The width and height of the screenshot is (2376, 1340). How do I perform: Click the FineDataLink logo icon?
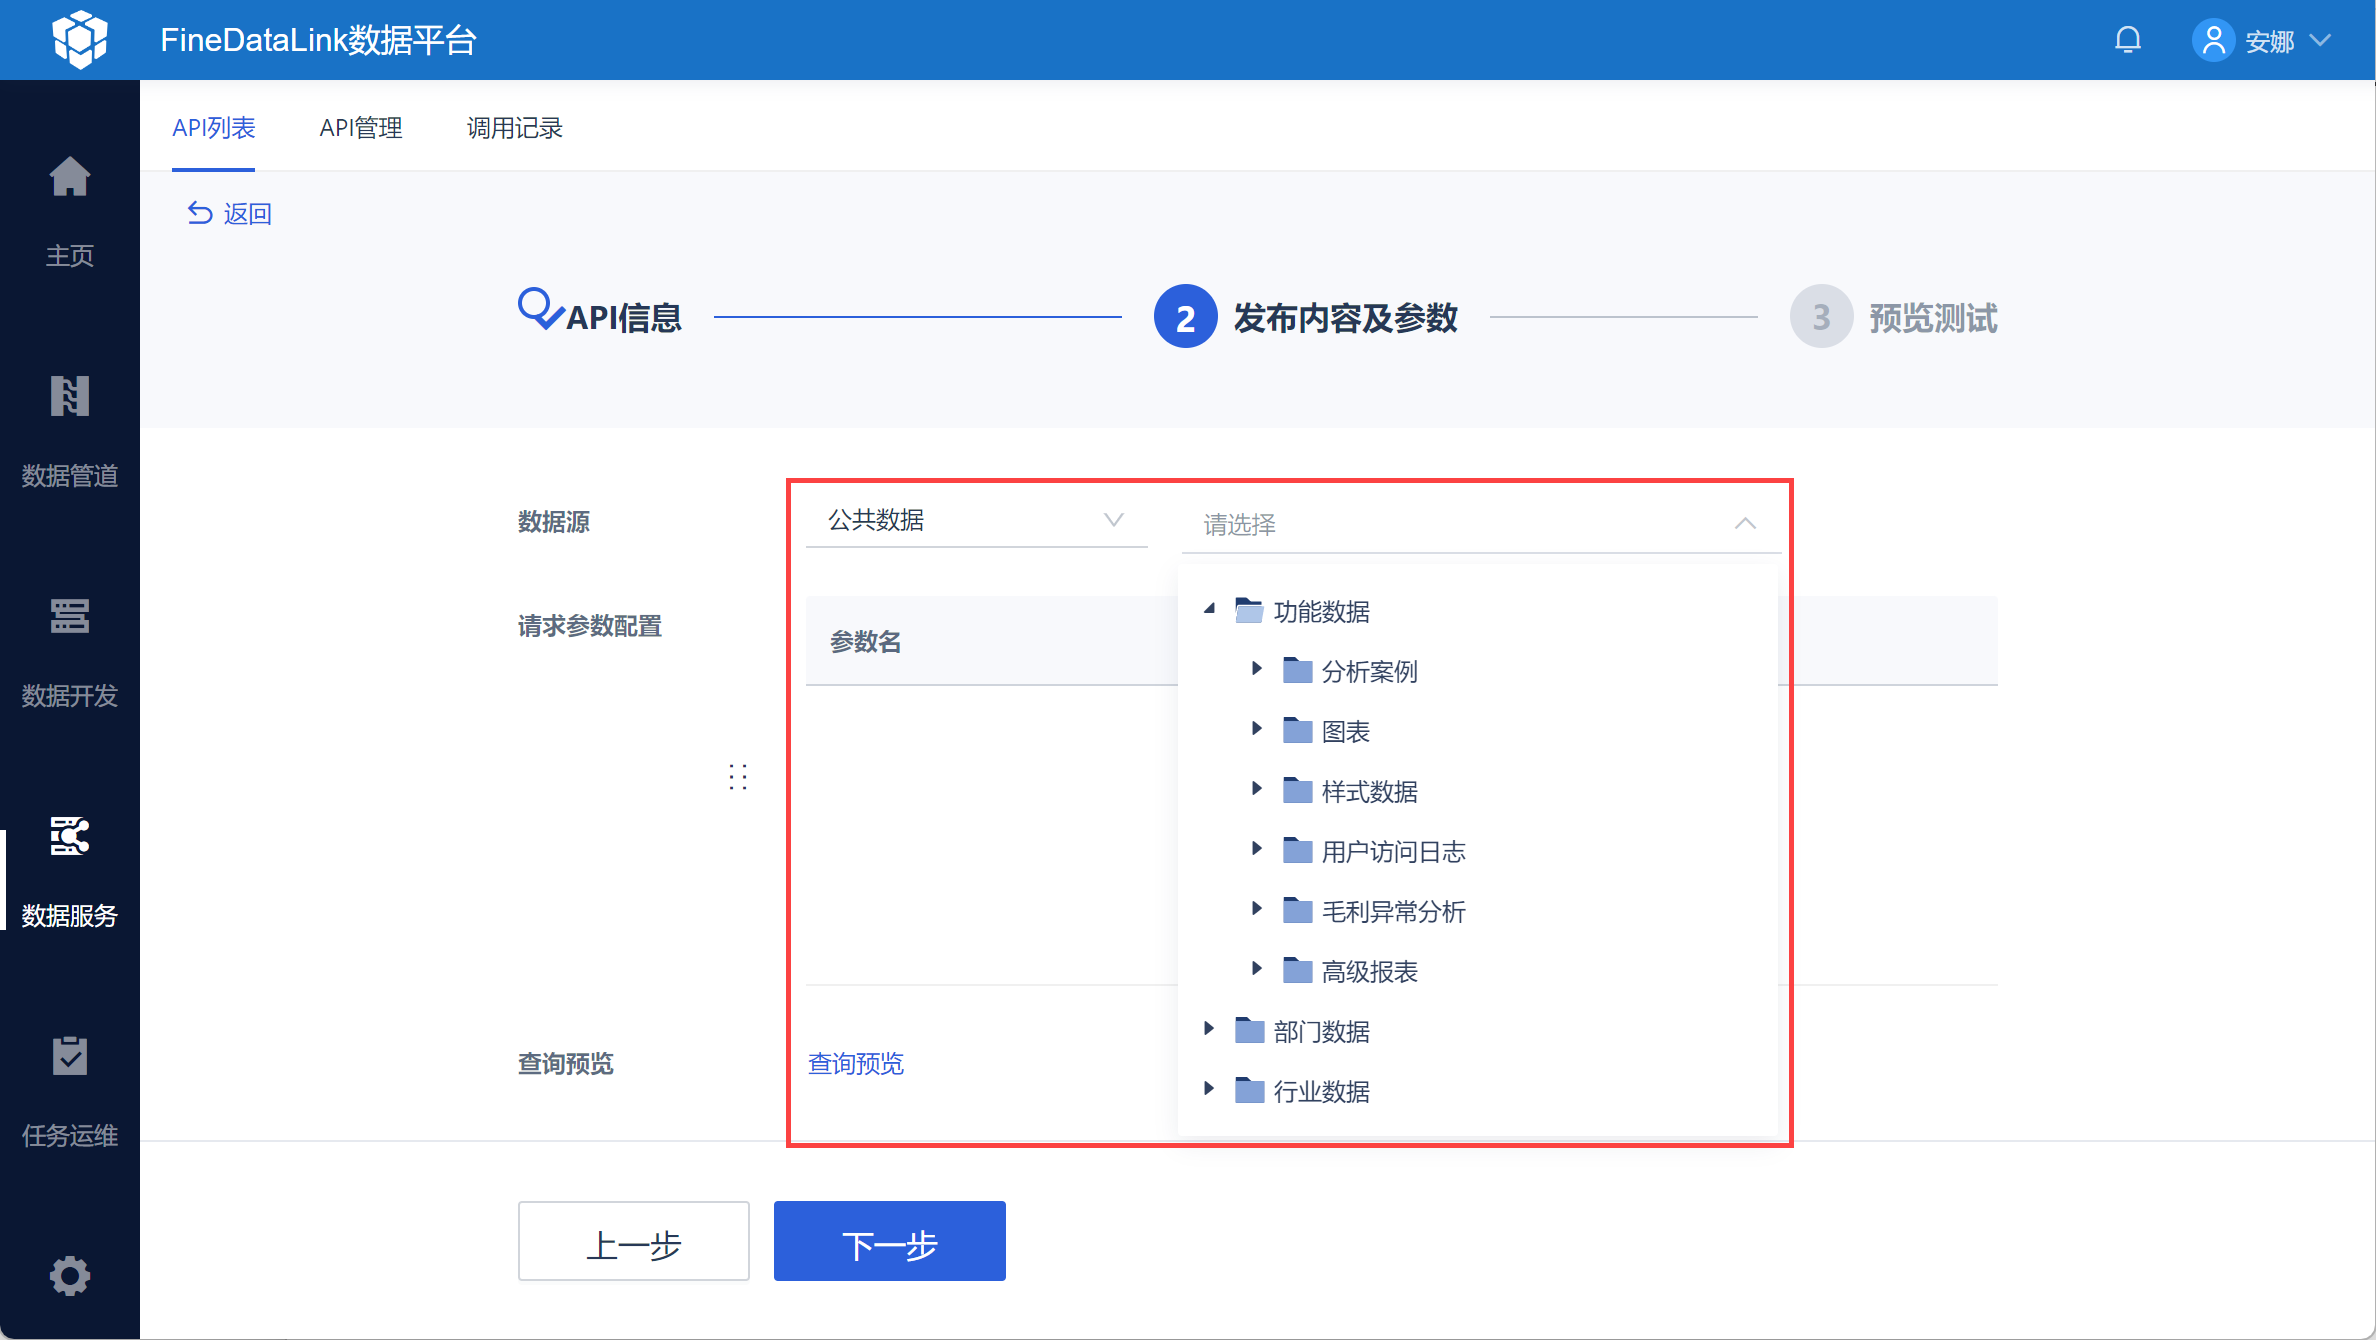pyautogui.click(x=80, y=40)
